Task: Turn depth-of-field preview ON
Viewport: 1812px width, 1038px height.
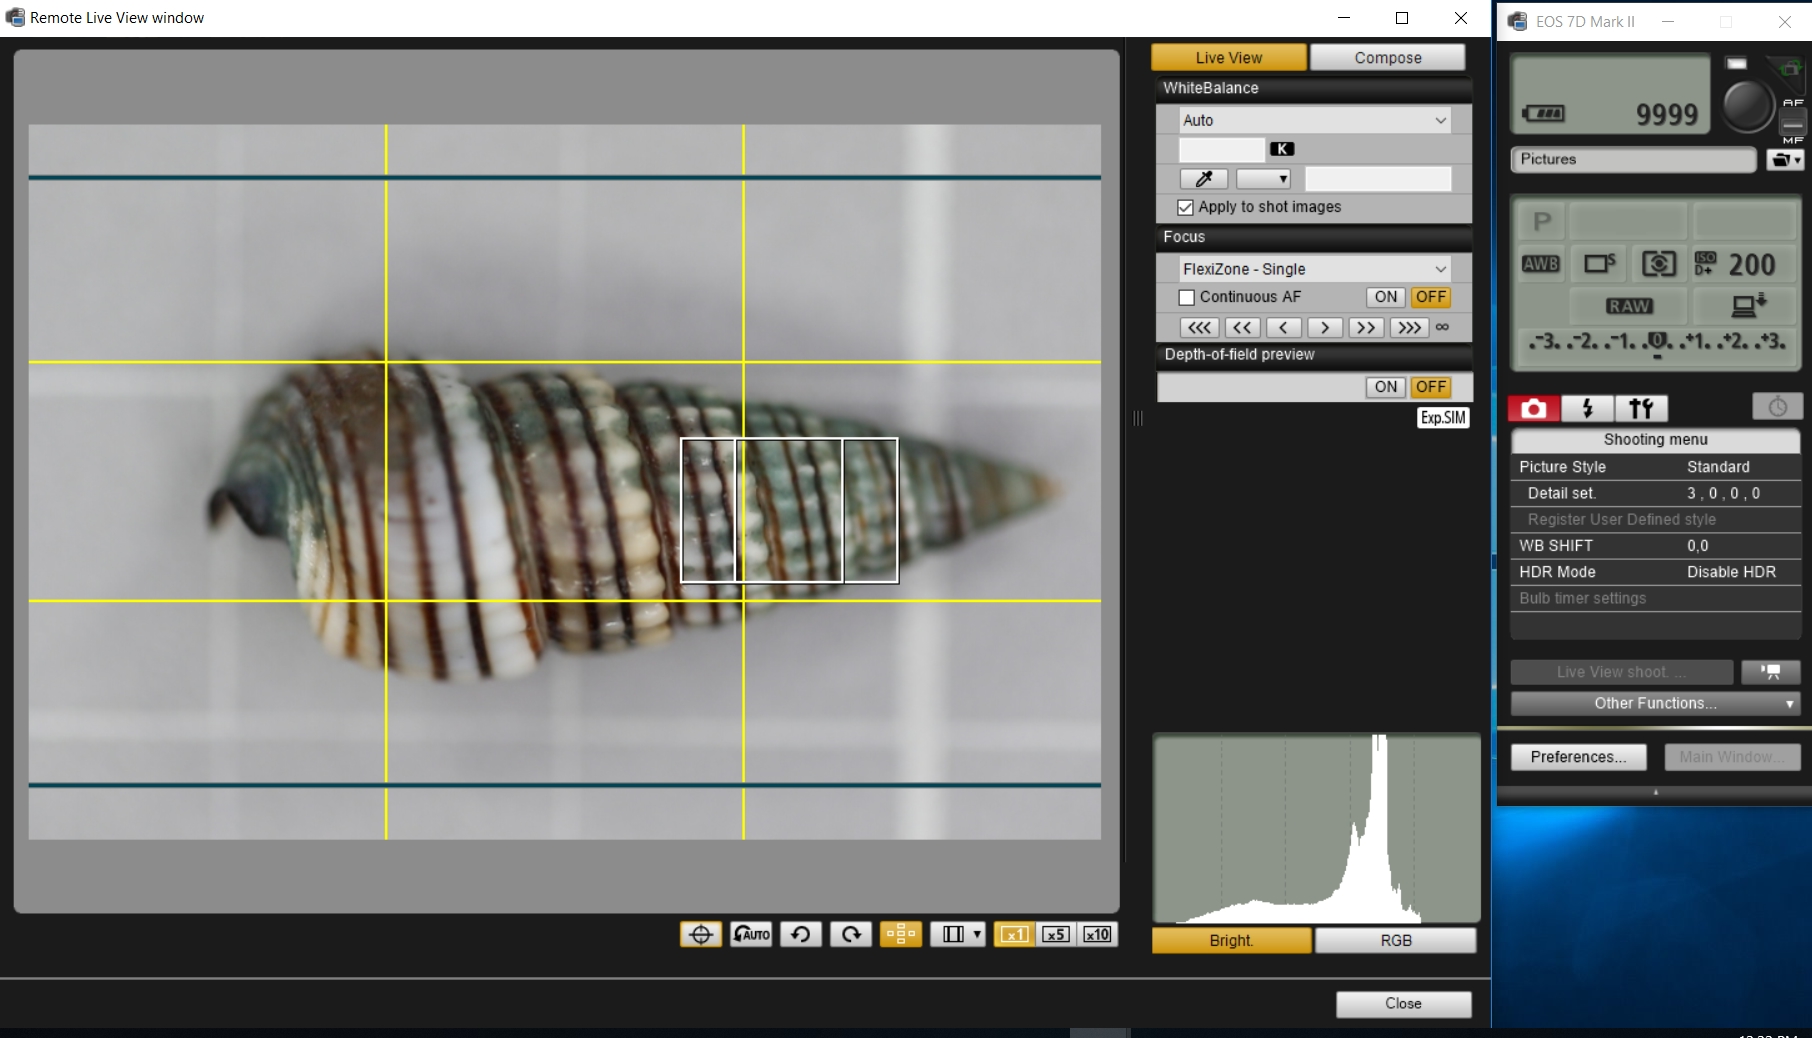Action: click(x=1385, y=387)
